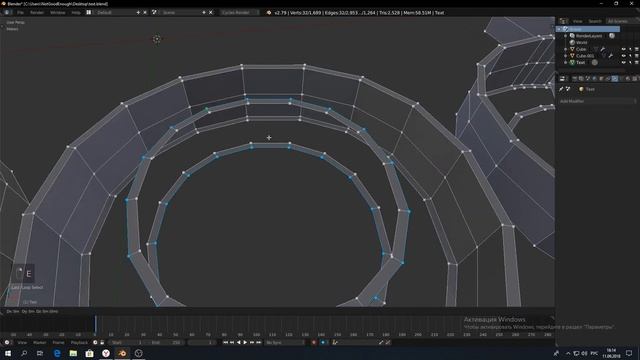The image size is (640, 360).
Task: Click the Blender logo beside version info
Action: (x=269, y=13)
